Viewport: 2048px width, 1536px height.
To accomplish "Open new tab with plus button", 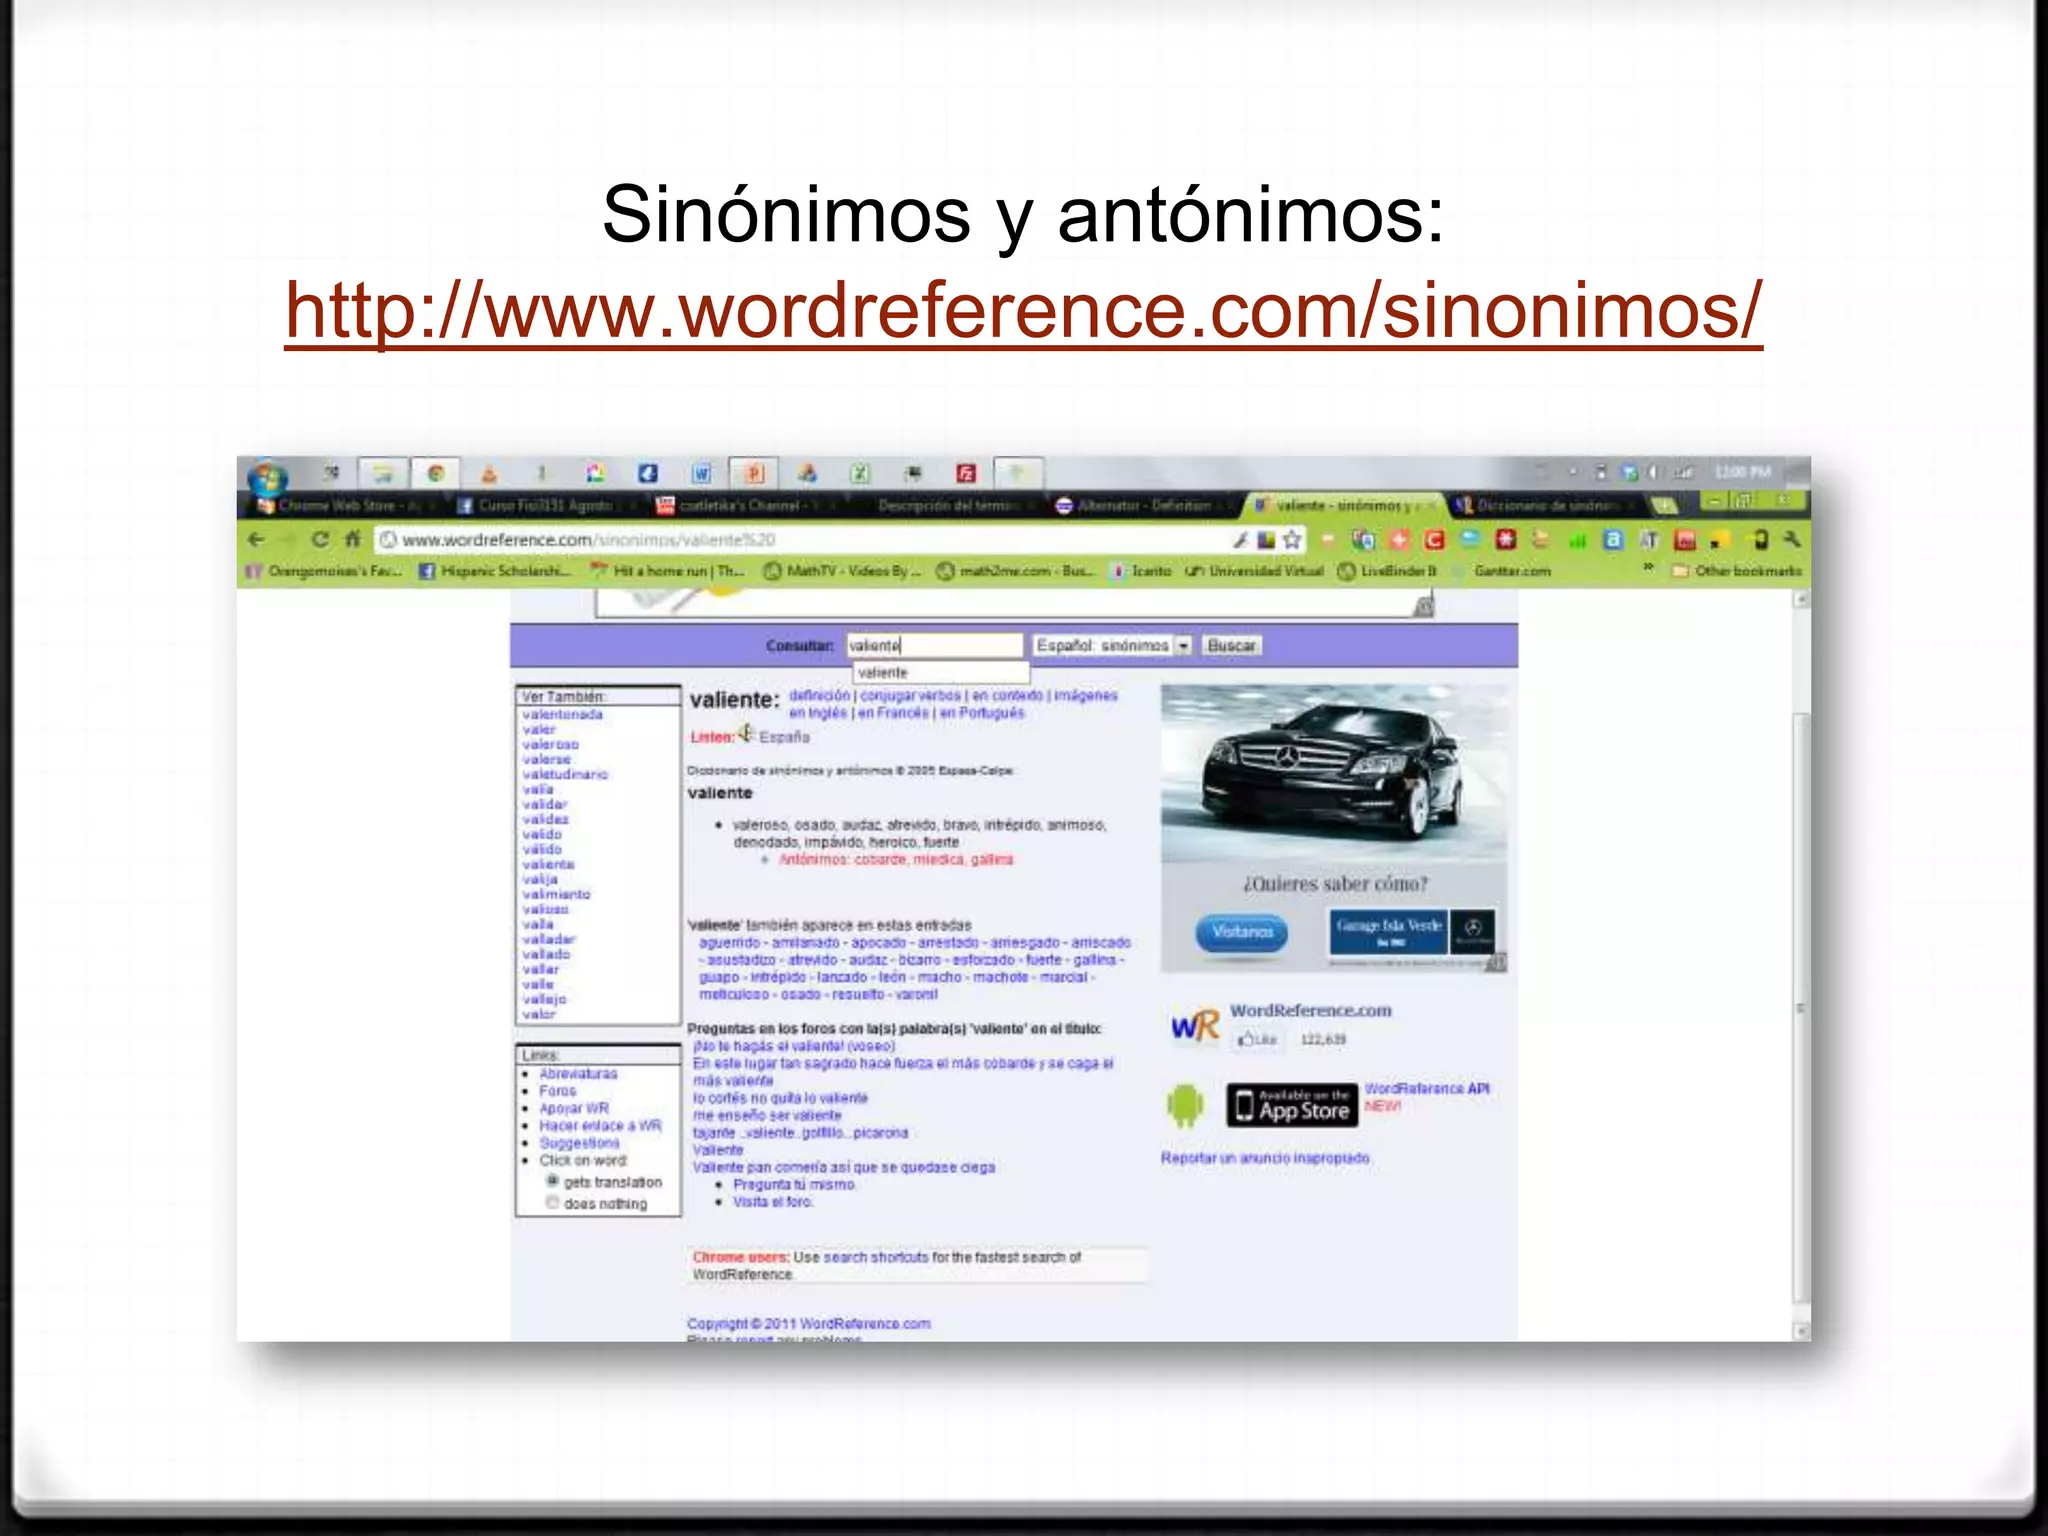I will click(1664, 505).
